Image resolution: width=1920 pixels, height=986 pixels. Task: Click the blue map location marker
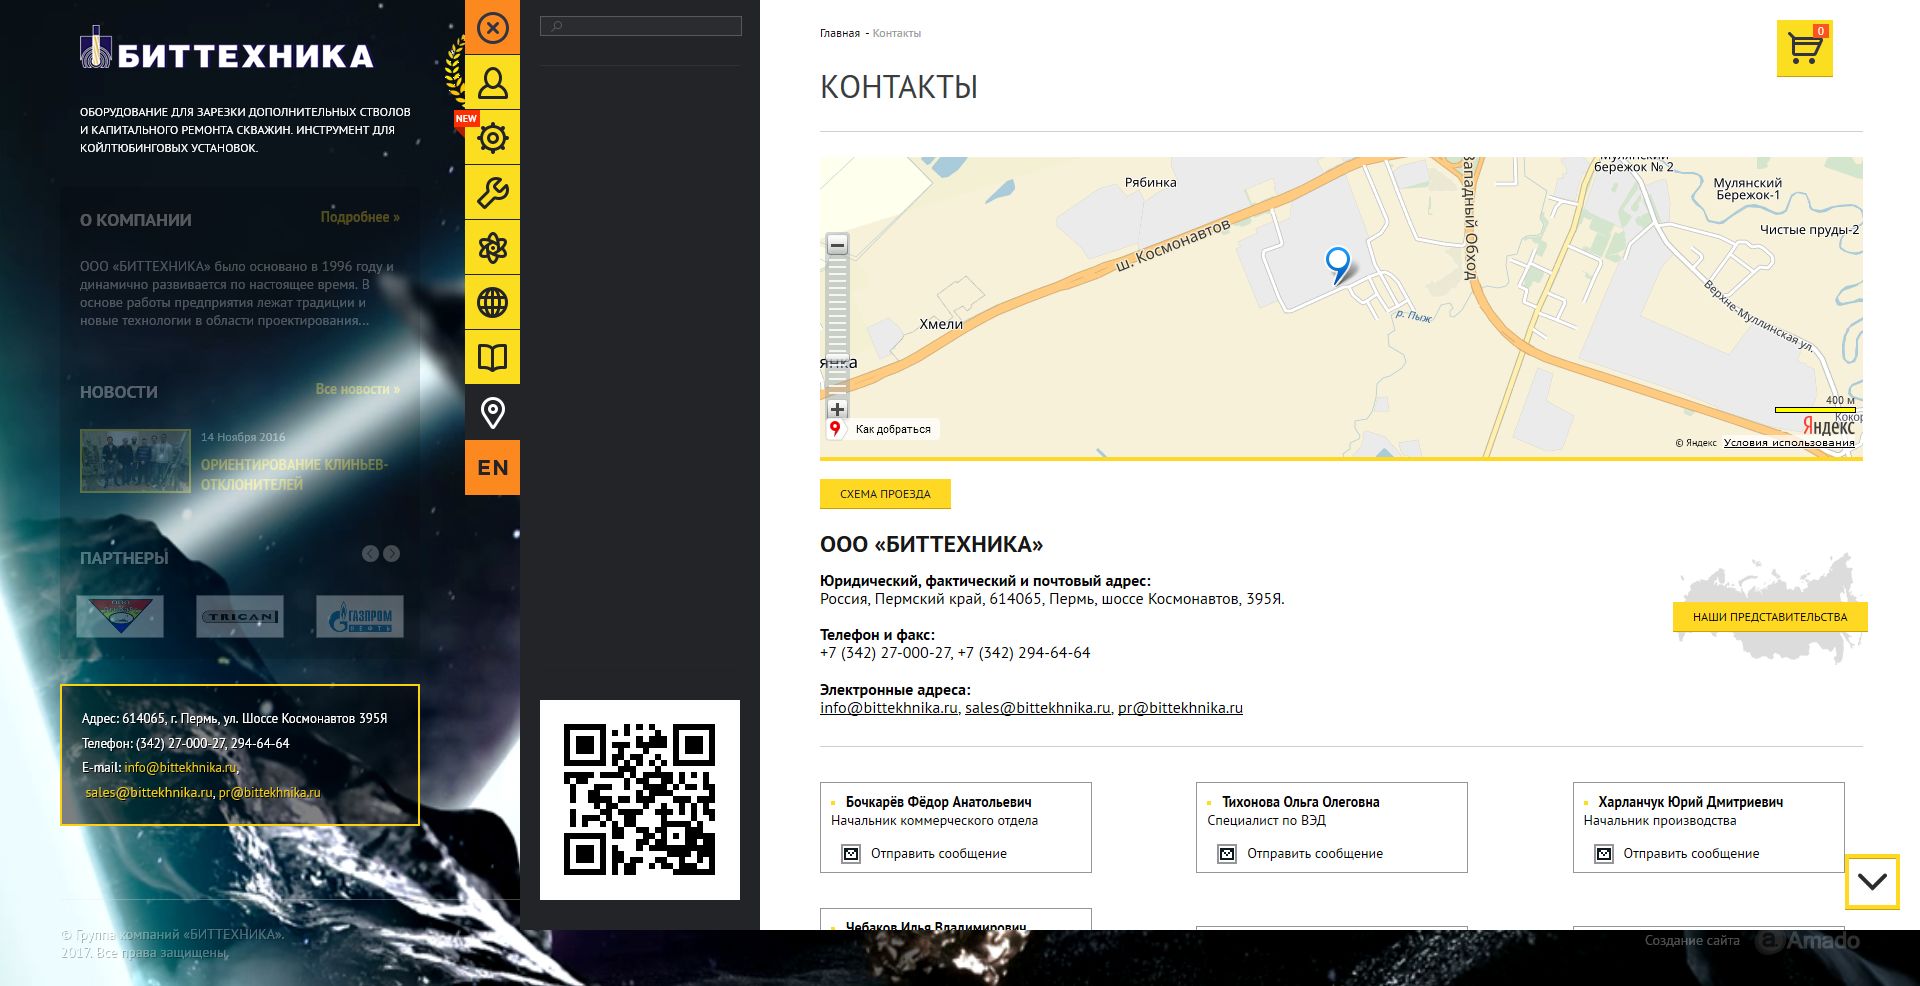pos(1337,265)
